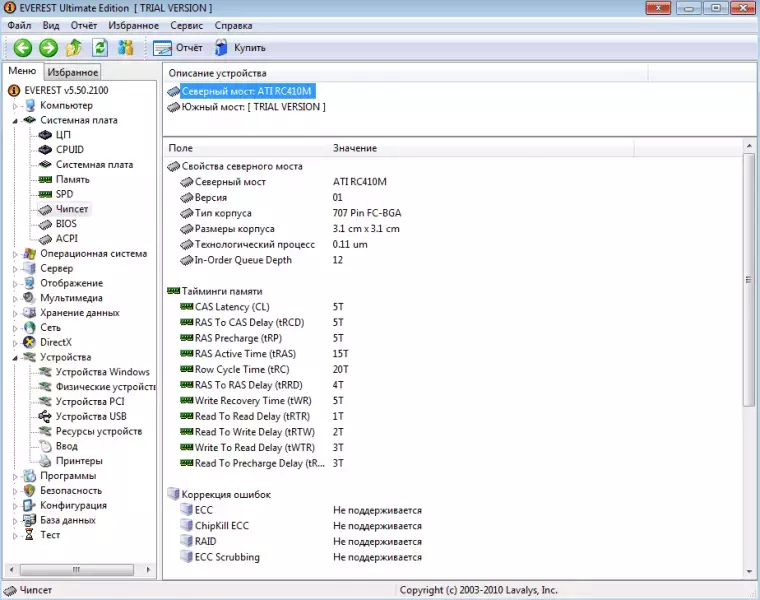
Task: Click the Сеть globe icon
Action: (30, 328)
